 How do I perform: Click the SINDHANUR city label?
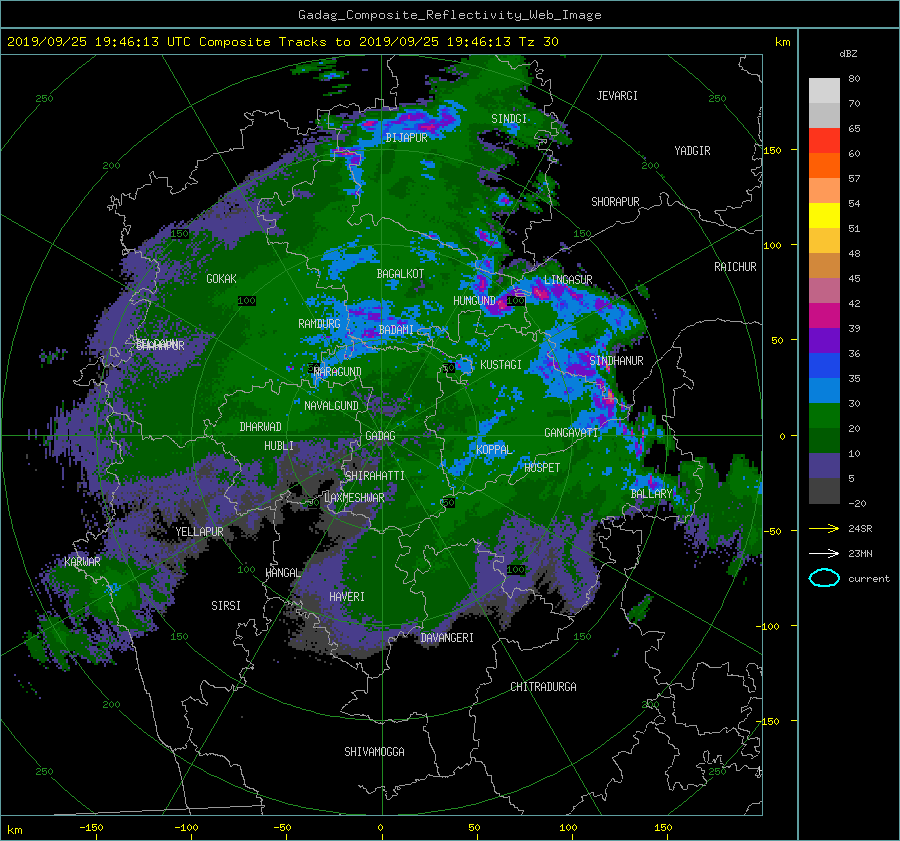click(x=616, y=361)
